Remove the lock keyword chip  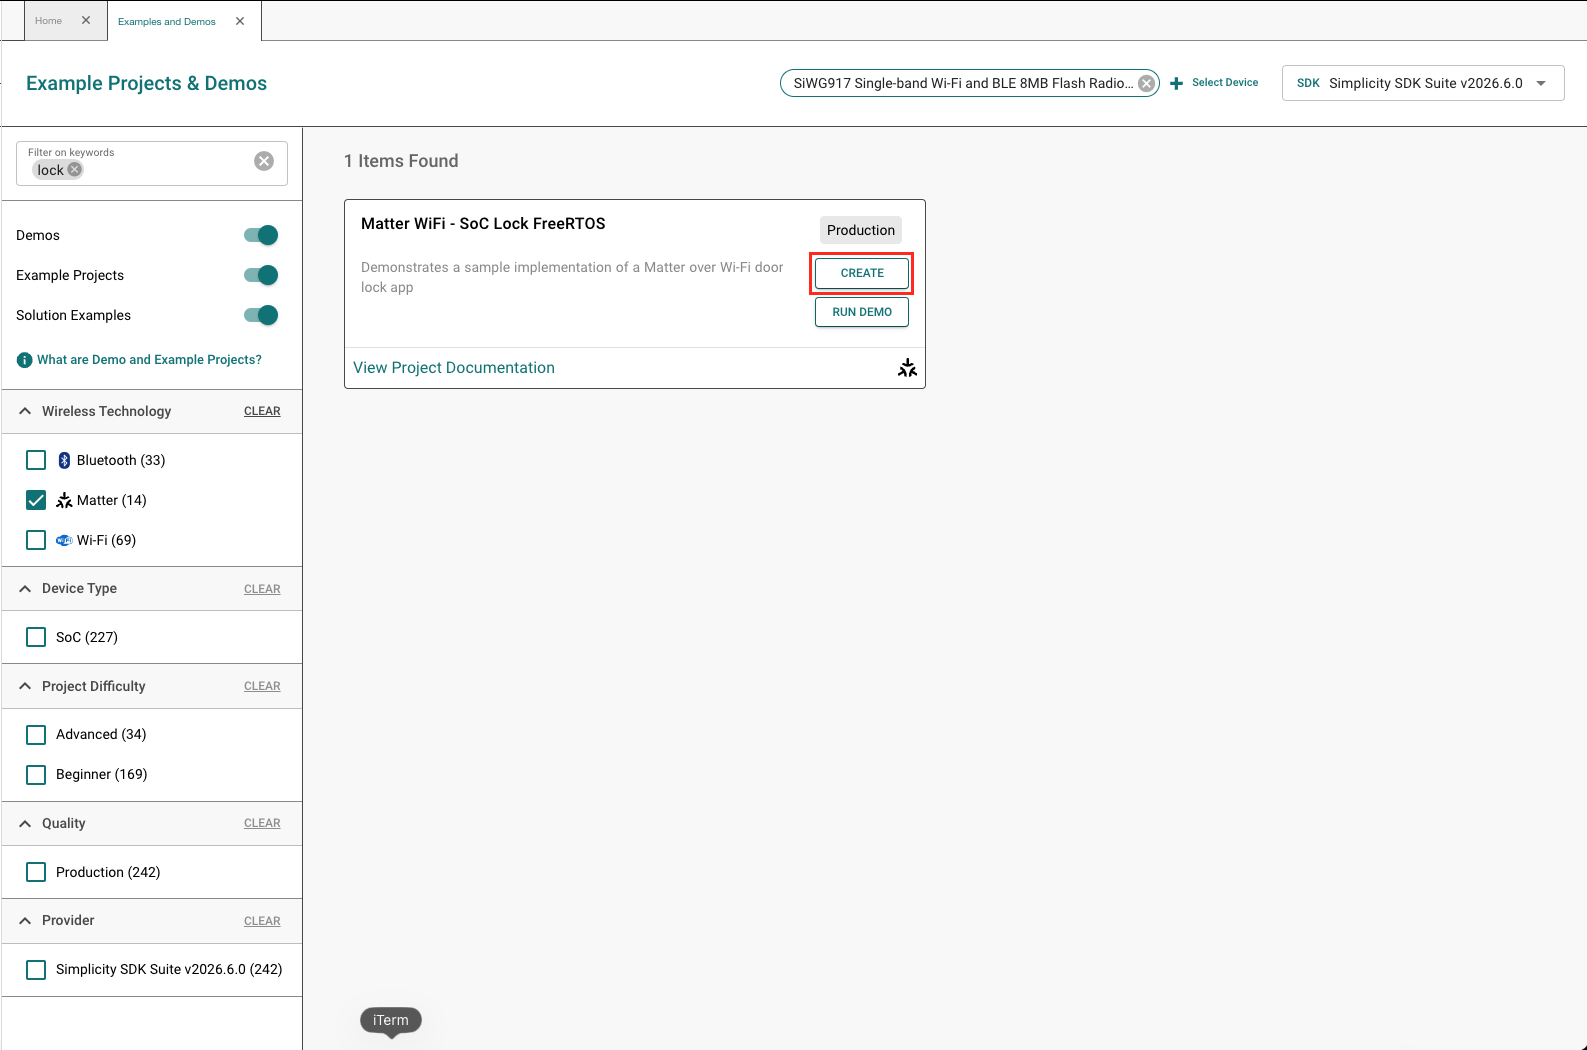tap(74, 170)
